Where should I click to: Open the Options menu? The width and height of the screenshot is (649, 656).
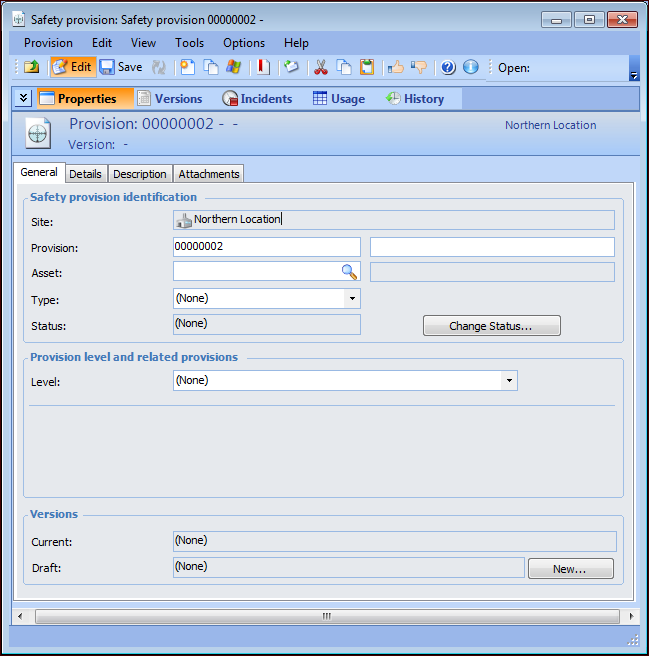click(244, 43)
